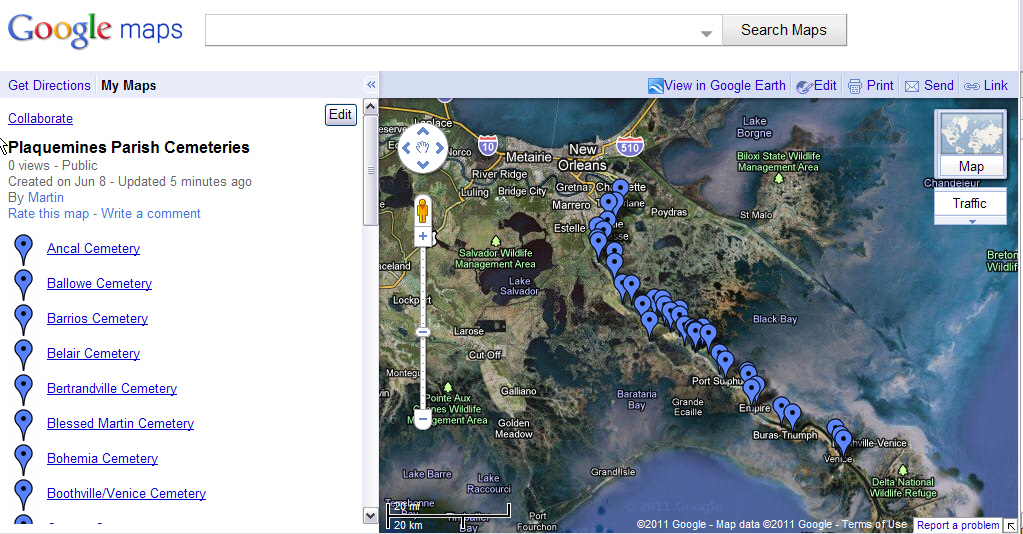Click the Print printer icon
This screenshot has height=534, width=1023.
(855, 86)
